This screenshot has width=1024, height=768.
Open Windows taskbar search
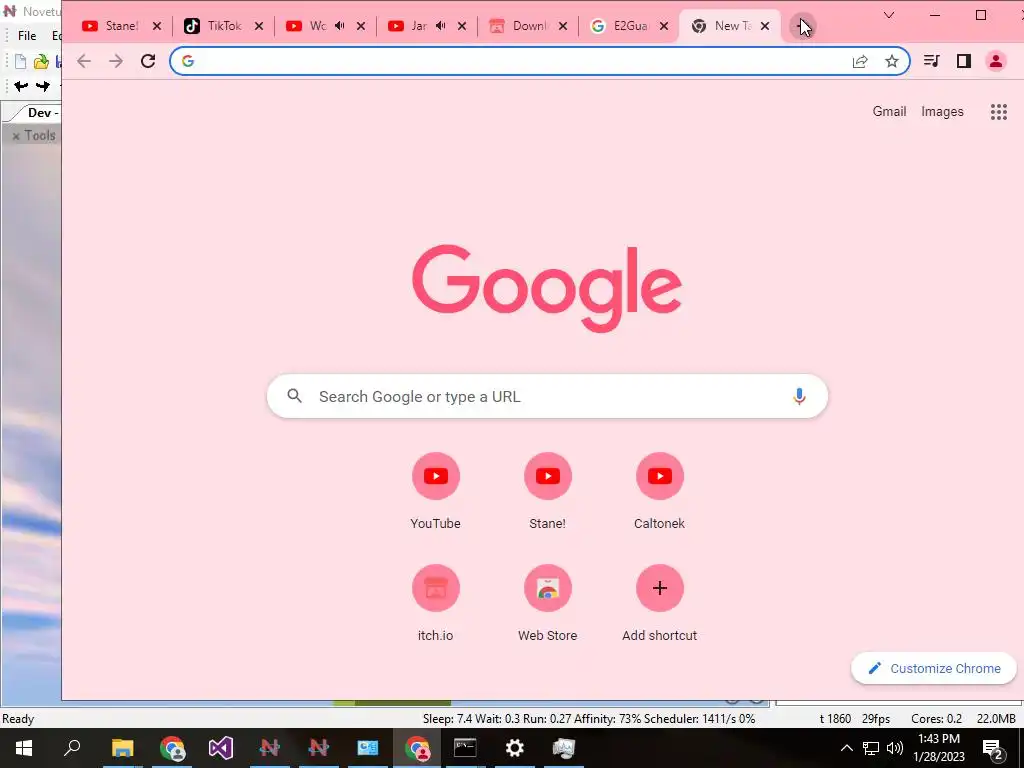point(72,748)
